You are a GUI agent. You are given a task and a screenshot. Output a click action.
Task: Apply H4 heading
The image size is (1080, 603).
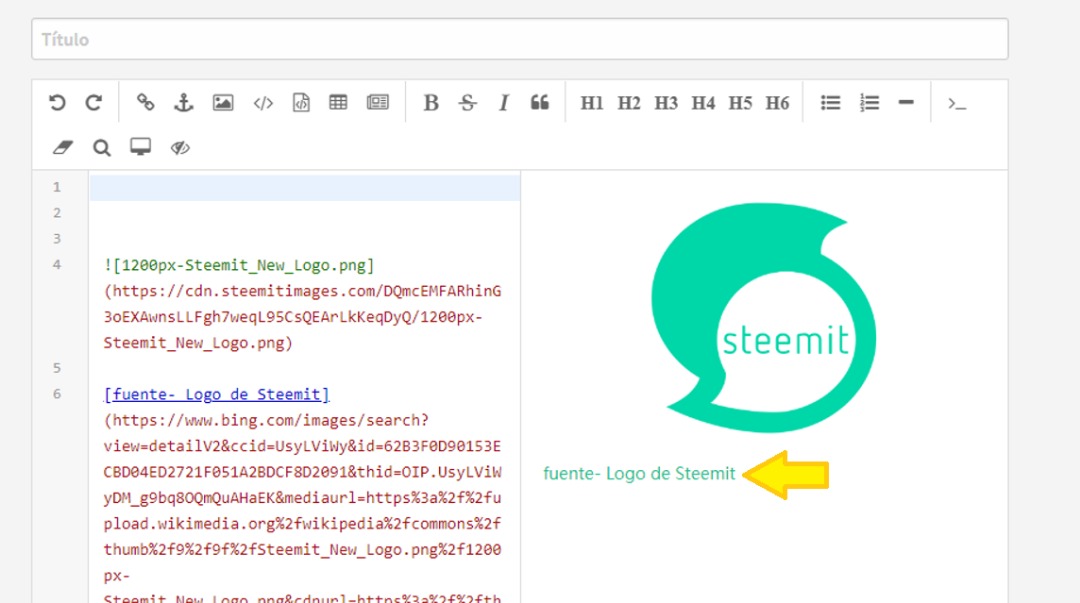(x=703, y=103)
